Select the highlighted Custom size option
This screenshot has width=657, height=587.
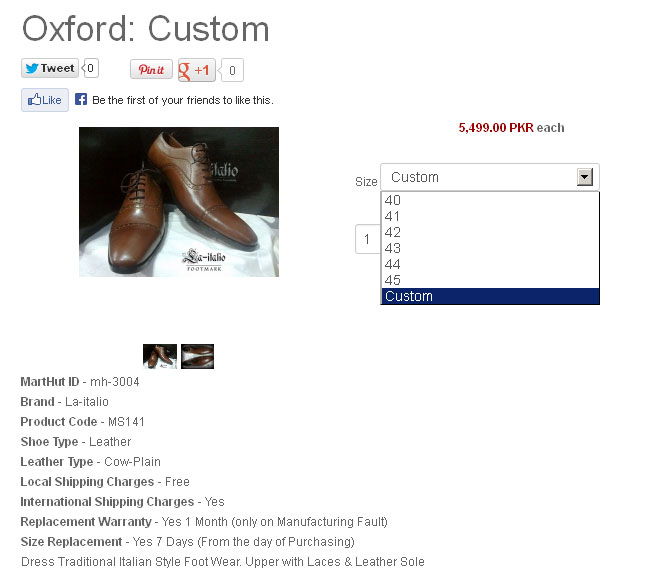(x=490, y=296)
